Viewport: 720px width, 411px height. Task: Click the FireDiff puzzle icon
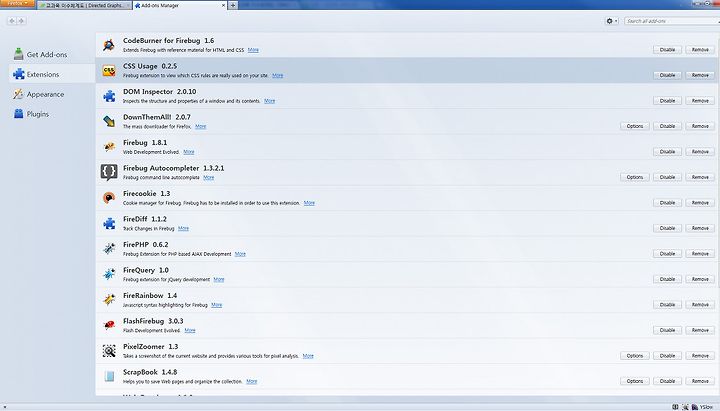pos(109,223)
